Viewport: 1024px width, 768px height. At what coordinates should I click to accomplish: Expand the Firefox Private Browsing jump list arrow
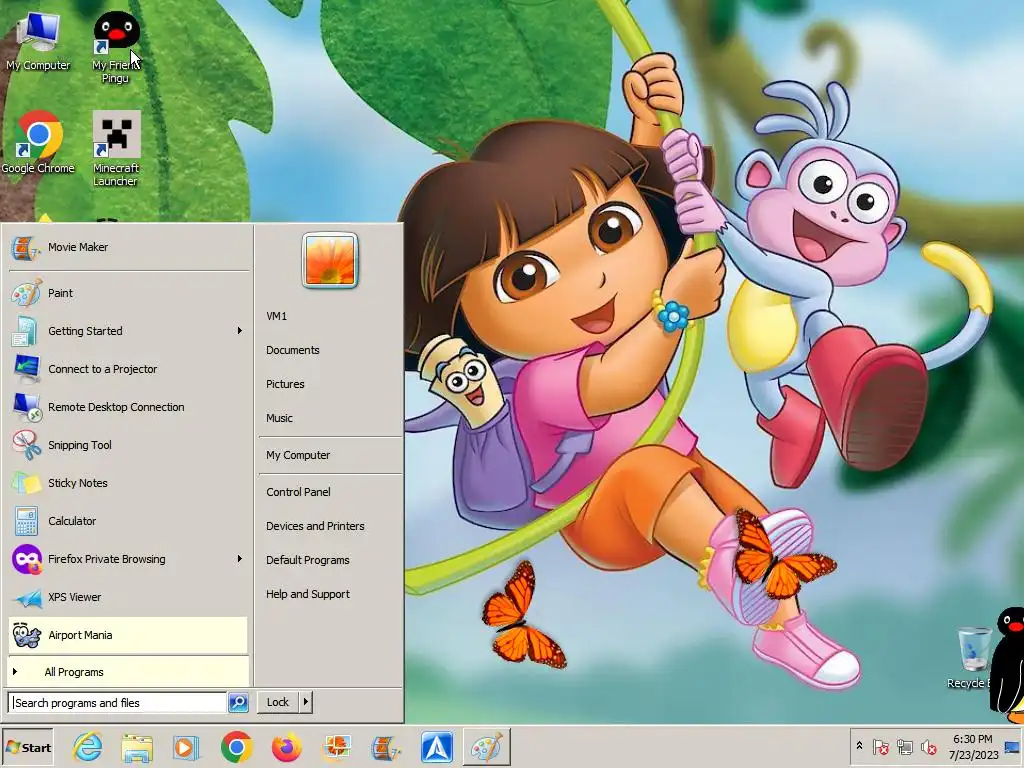[240, 559]
